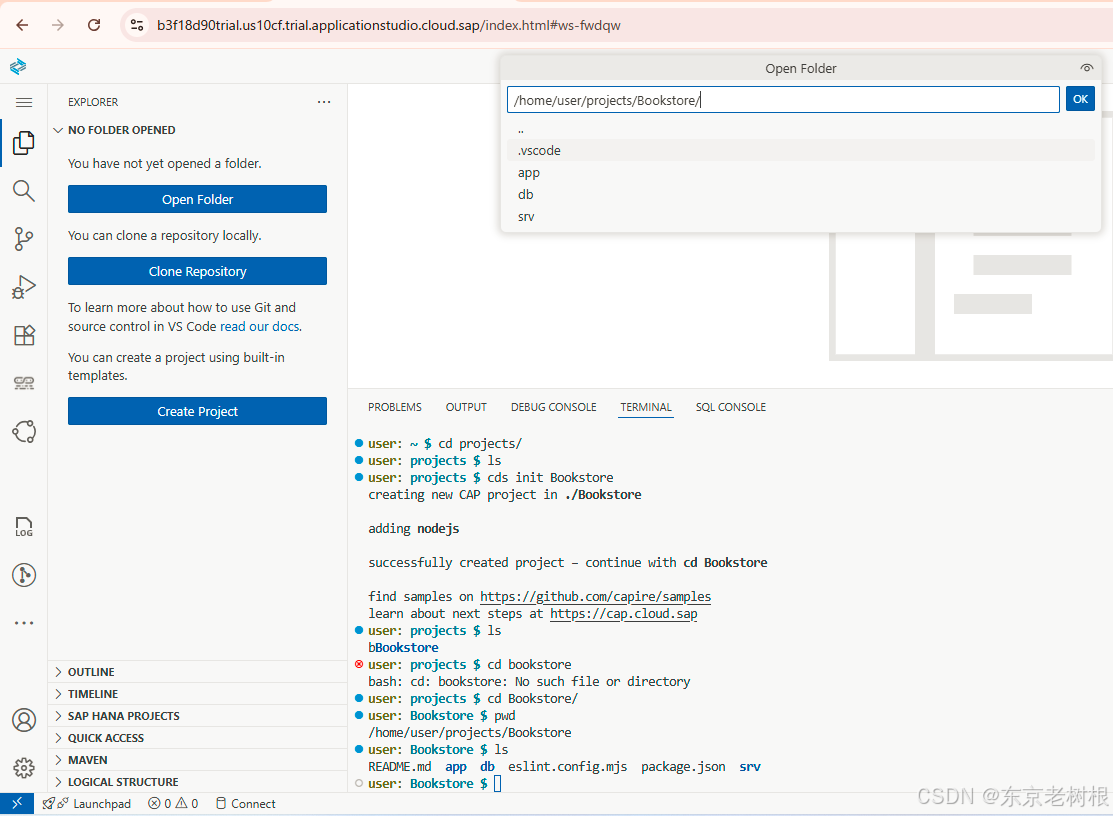Open the 'read our docs' link
This screenshot has width=1113, height=816.
pos(260,326)
